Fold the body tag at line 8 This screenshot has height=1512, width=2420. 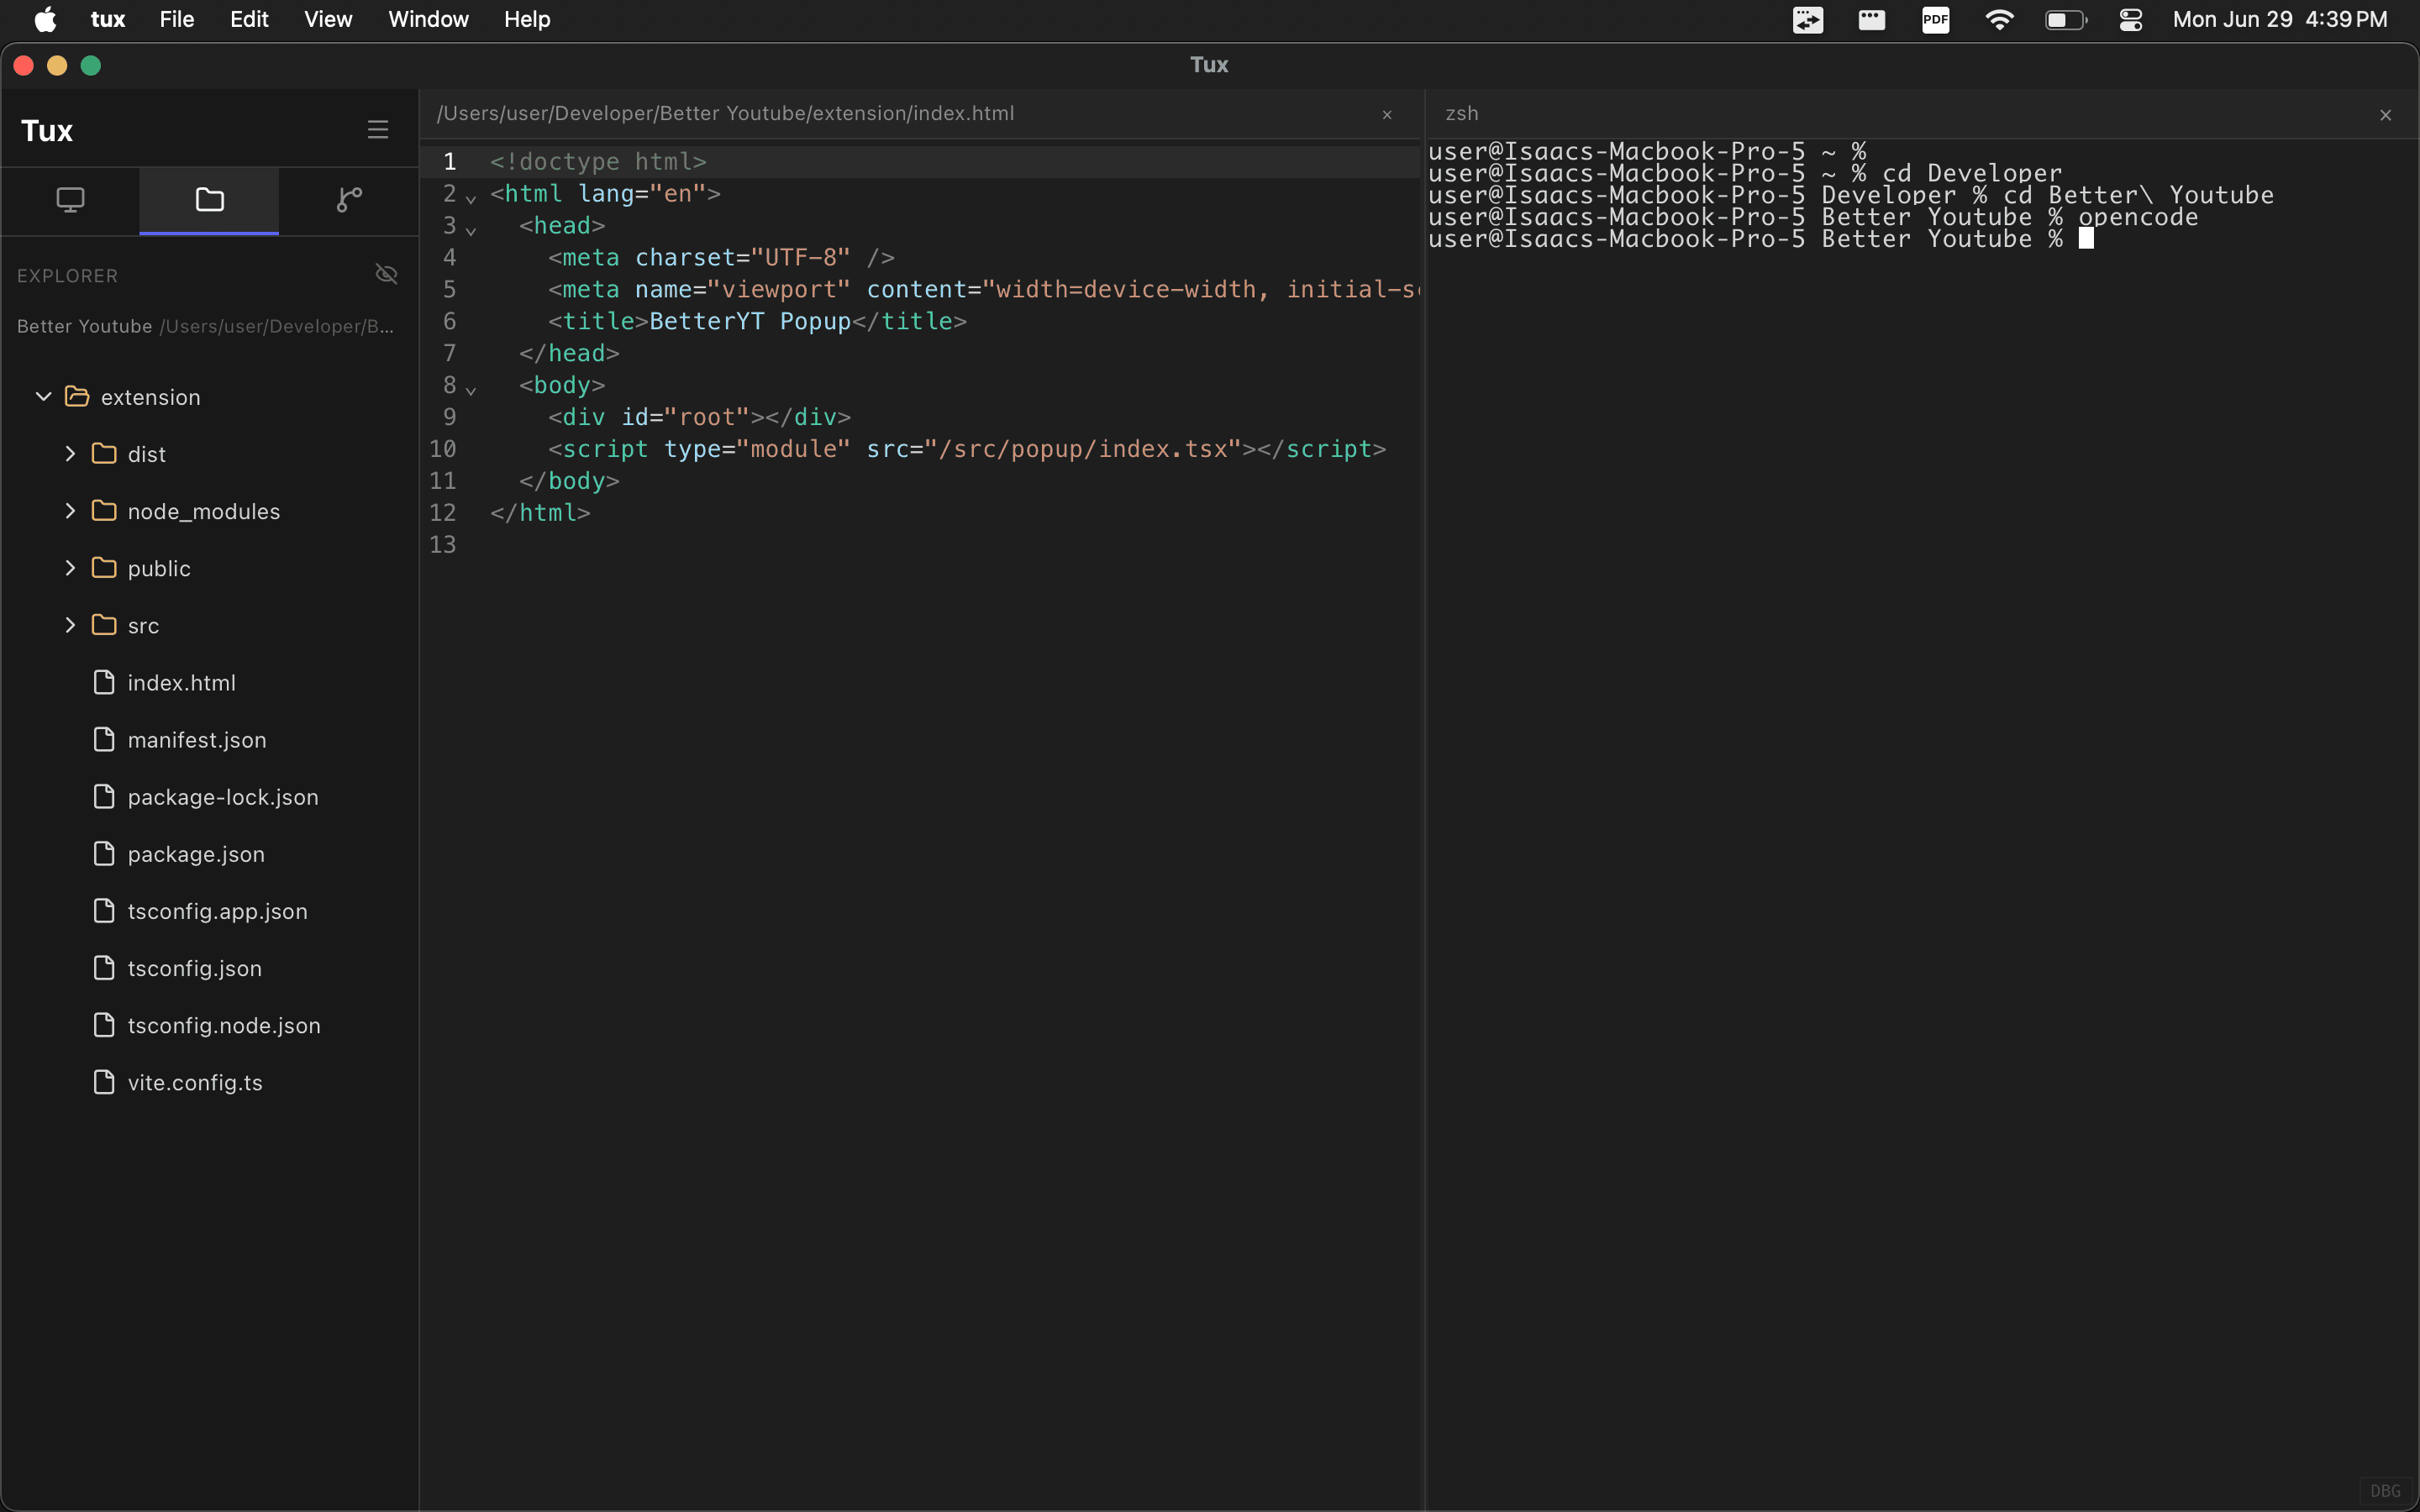click(471, 390)
